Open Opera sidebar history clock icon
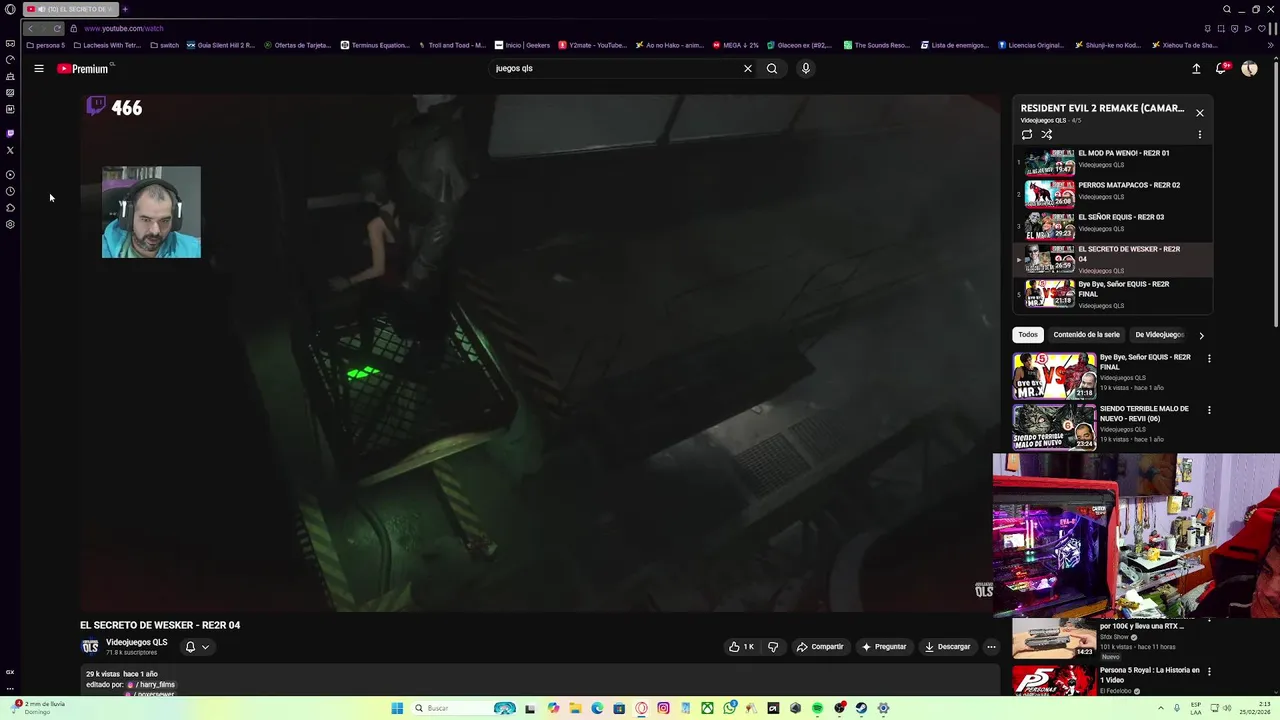The width and height of the screenshot is (1280, 720). tap(10, 191)
